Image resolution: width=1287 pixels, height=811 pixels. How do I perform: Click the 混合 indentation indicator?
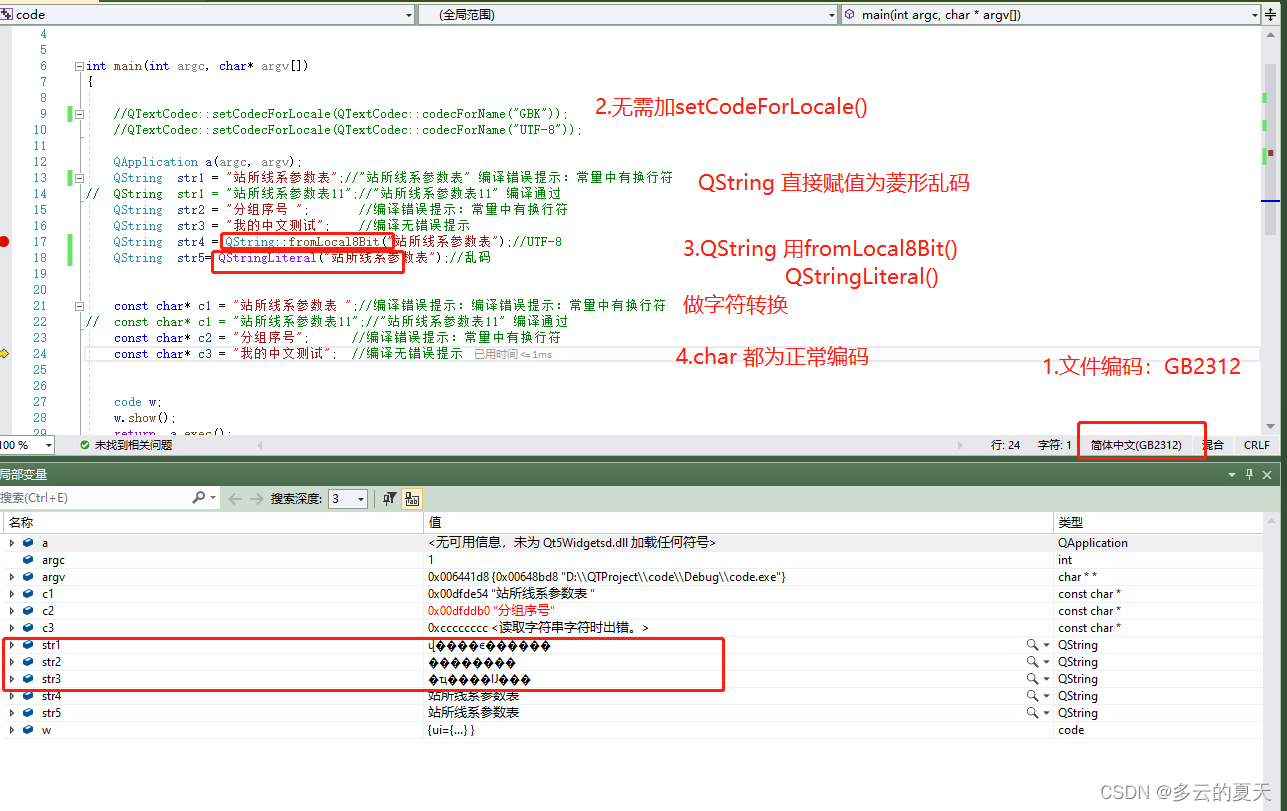tap(1212, 445)
